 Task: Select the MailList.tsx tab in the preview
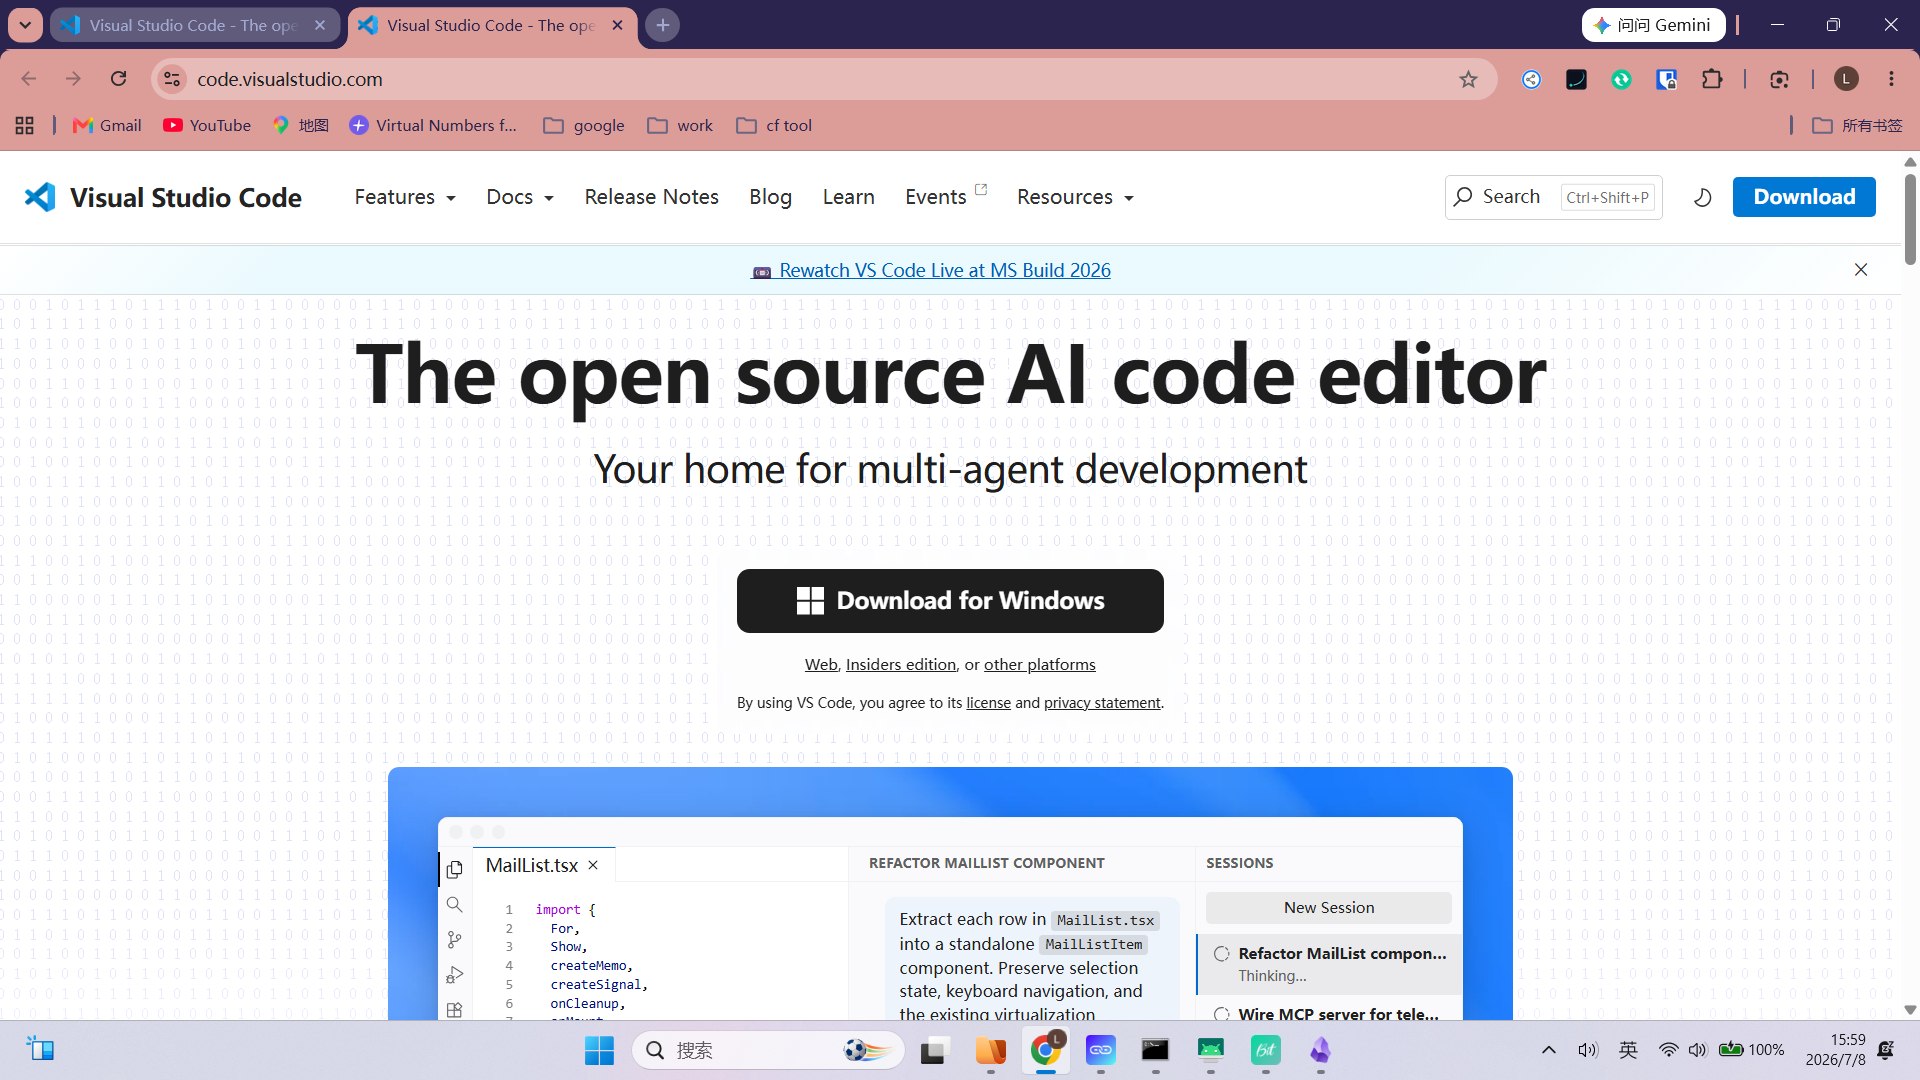532,865
